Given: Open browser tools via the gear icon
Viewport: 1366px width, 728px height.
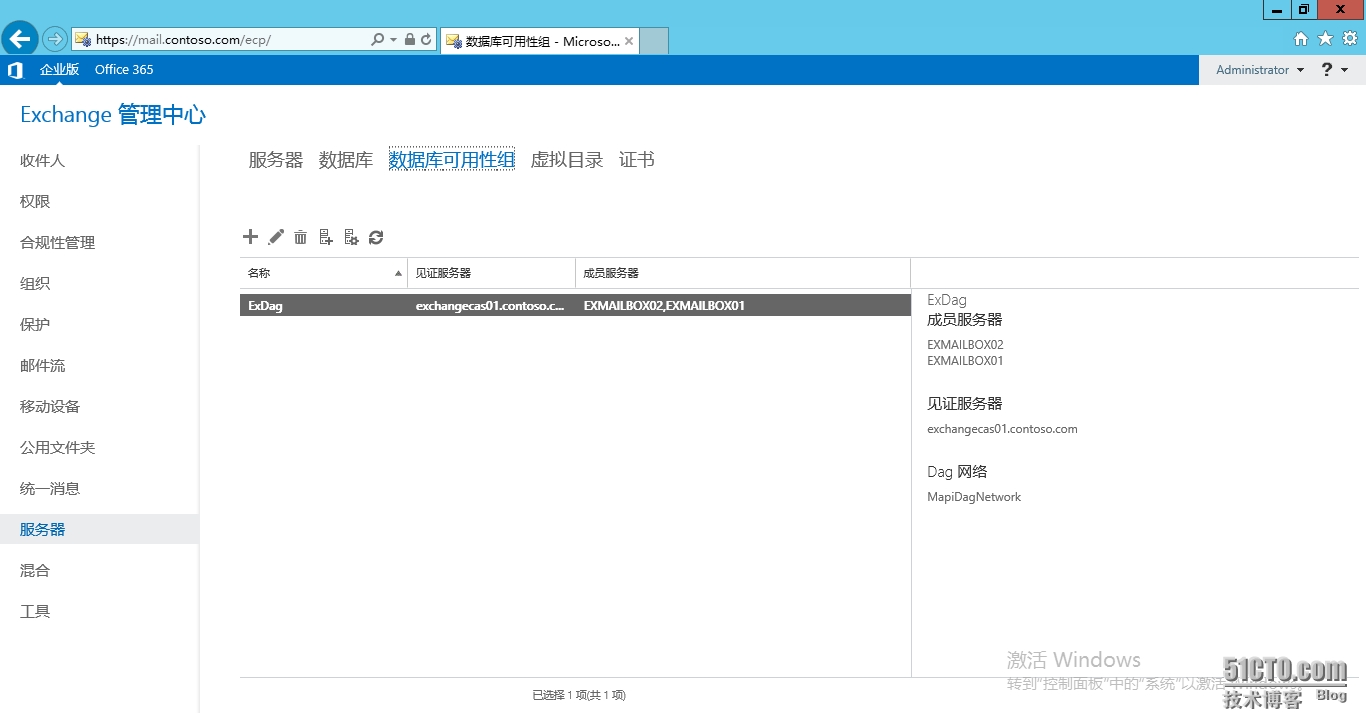Looking at the screenshot, I should tap(1350, 38).
